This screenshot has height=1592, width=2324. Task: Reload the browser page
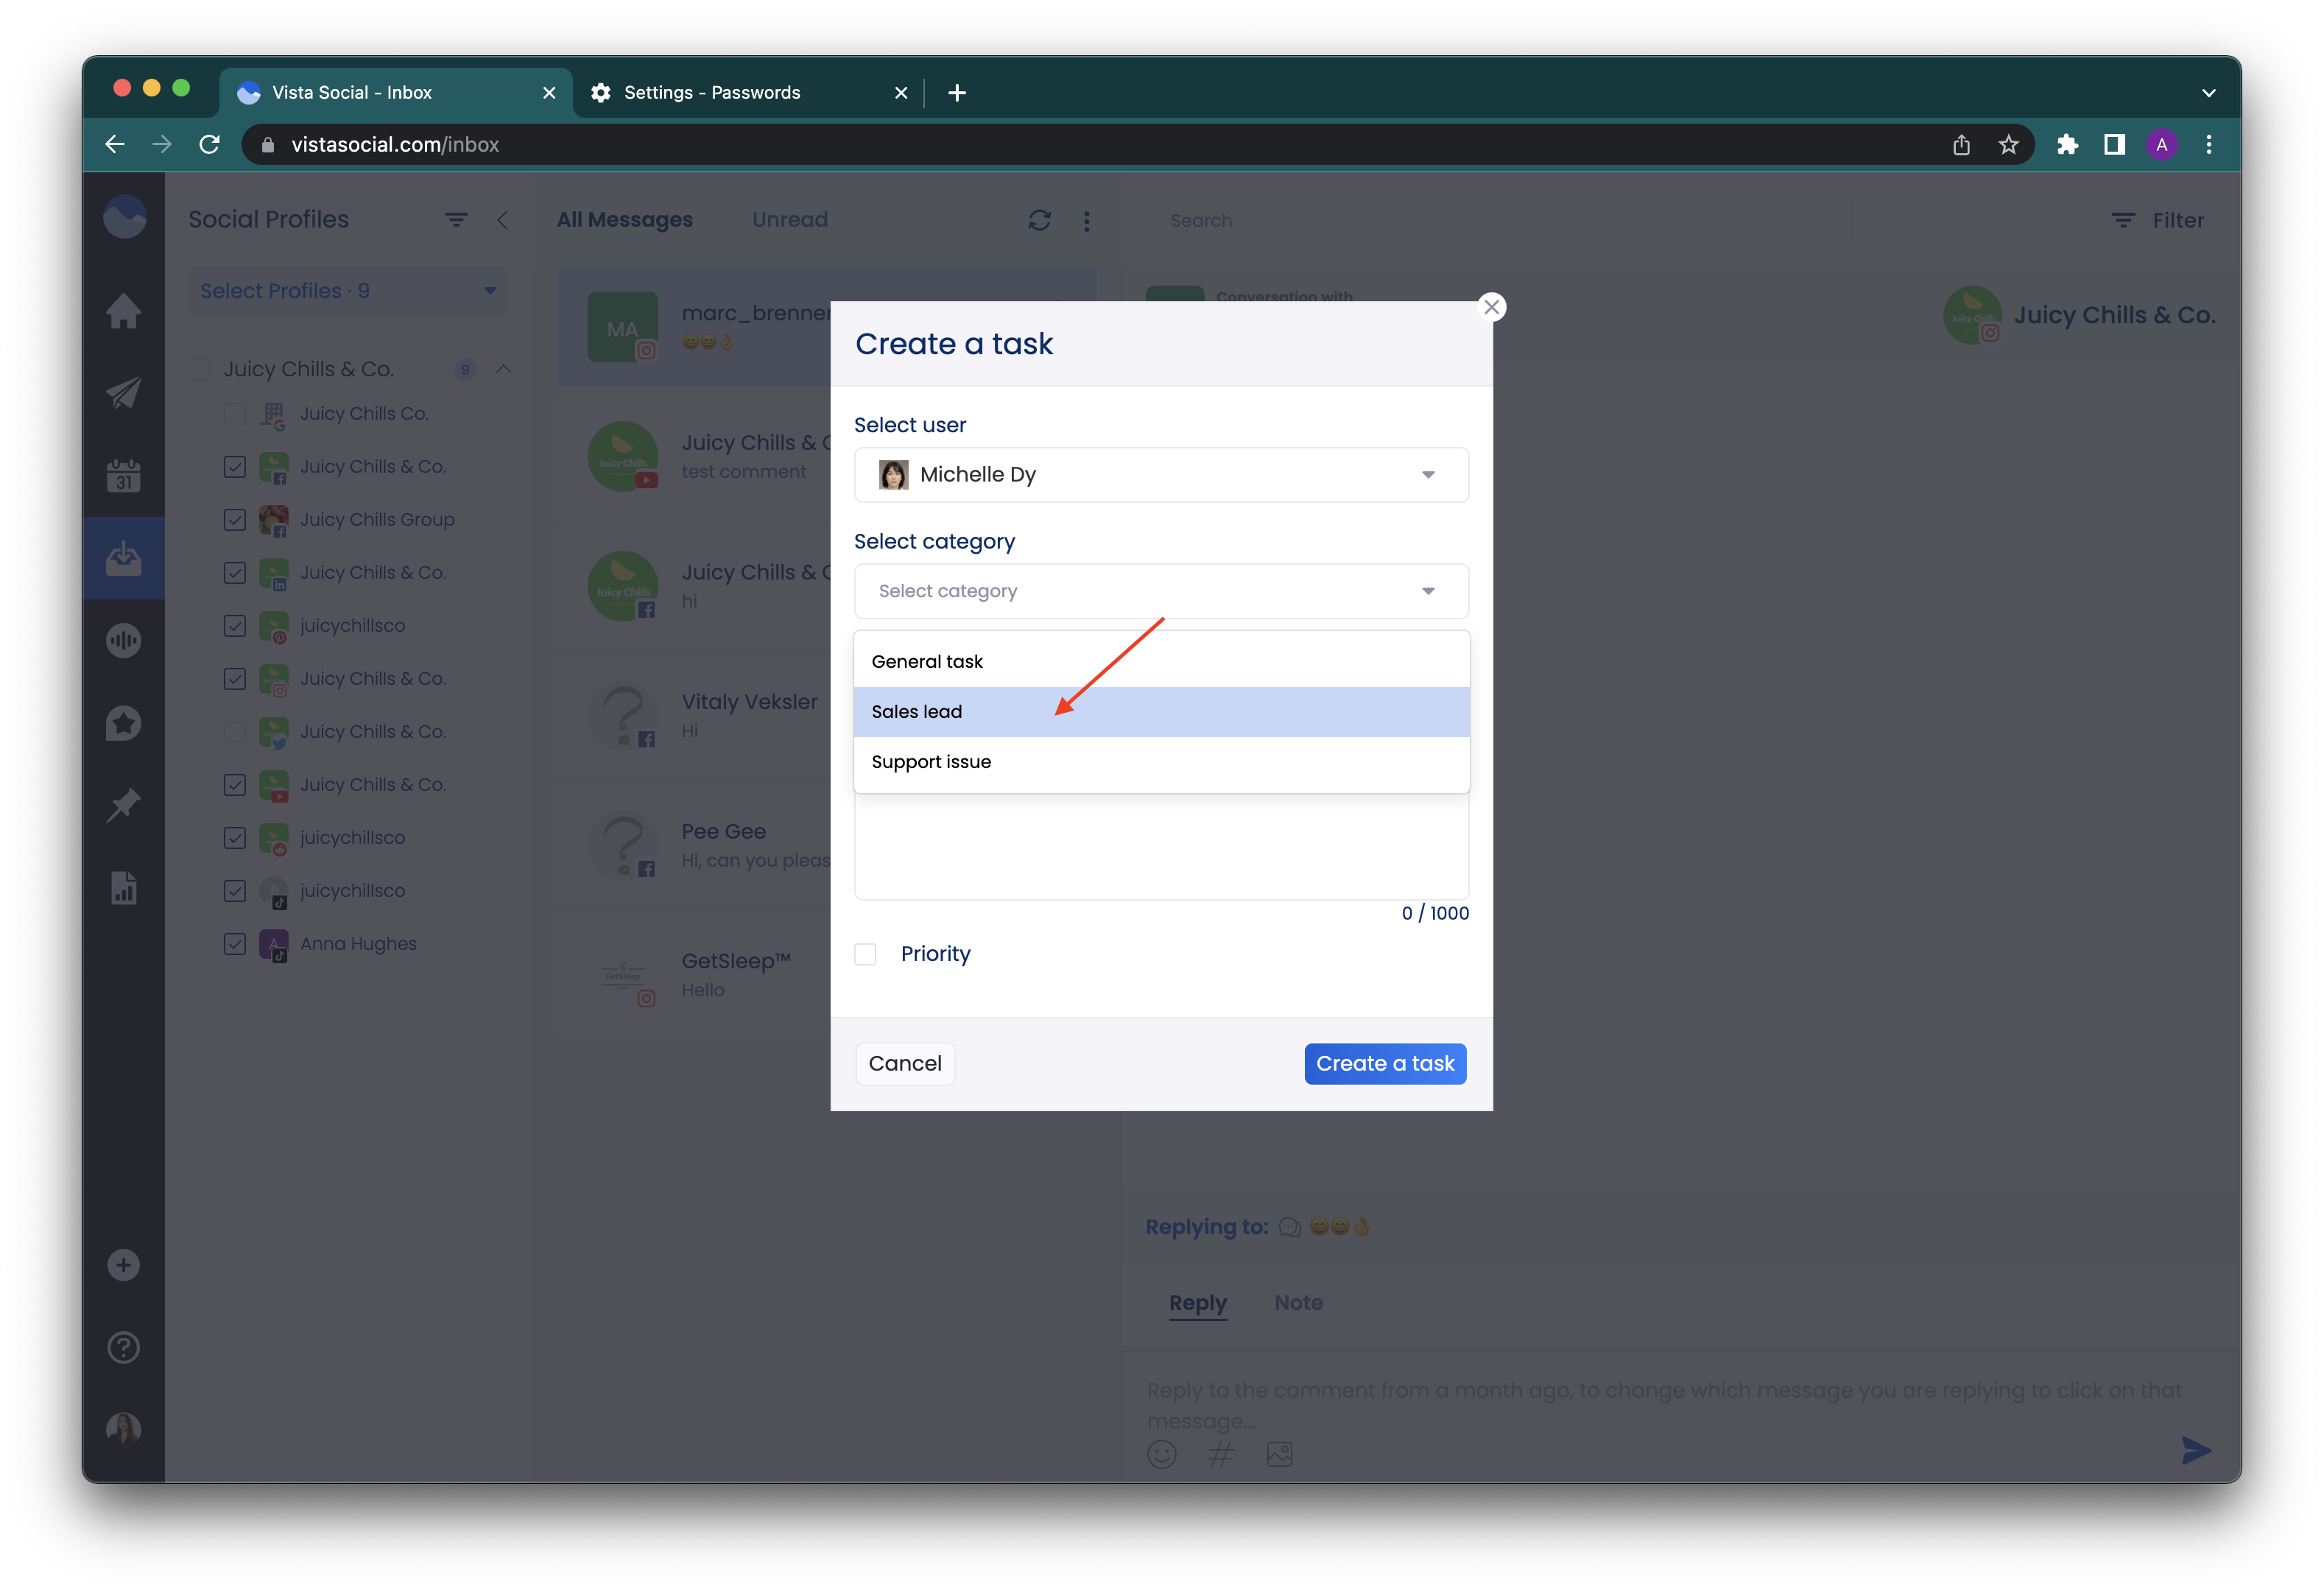(209, 145)
